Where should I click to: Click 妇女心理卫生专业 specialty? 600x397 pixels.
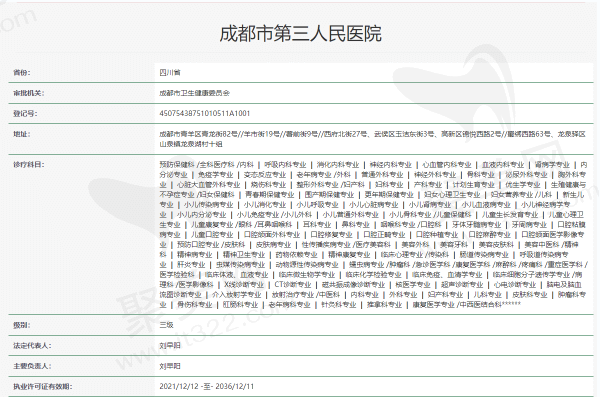(452, 195)
